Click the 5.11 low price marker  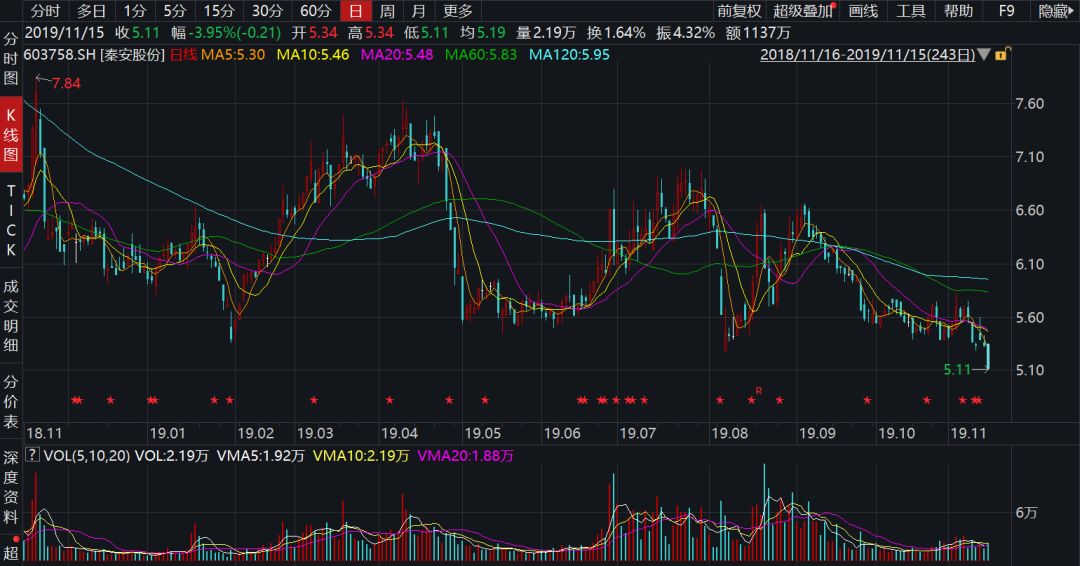[958, 370]
